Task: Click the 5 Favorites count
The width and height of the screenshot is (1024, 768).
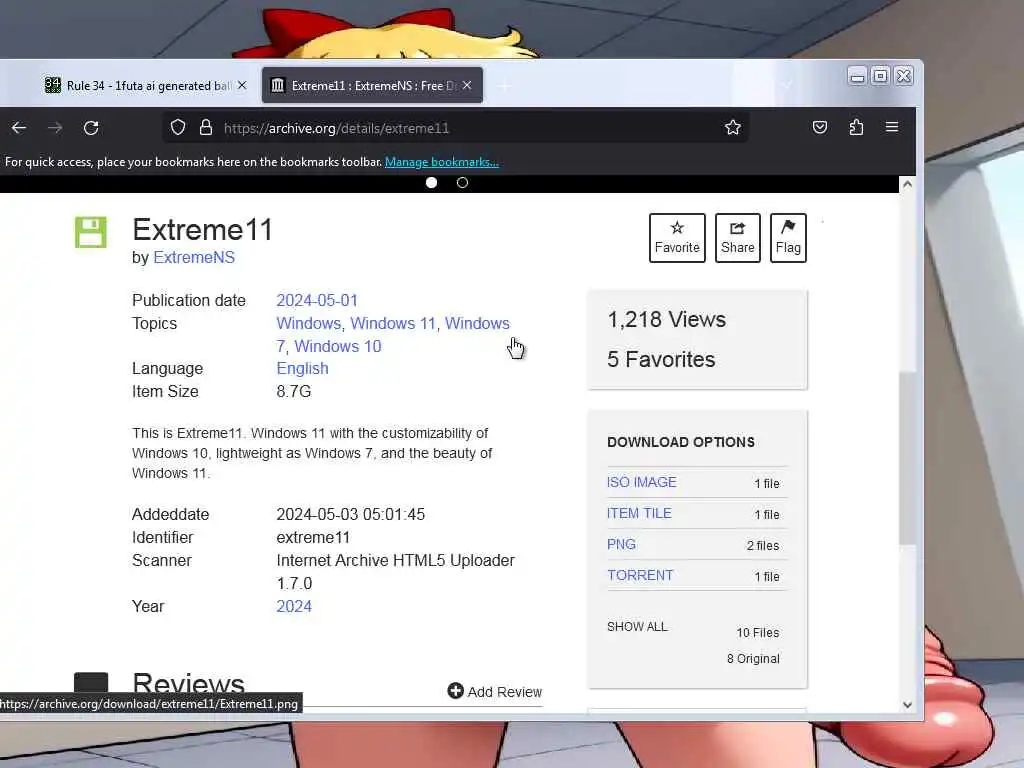Action: click(661, 359)
